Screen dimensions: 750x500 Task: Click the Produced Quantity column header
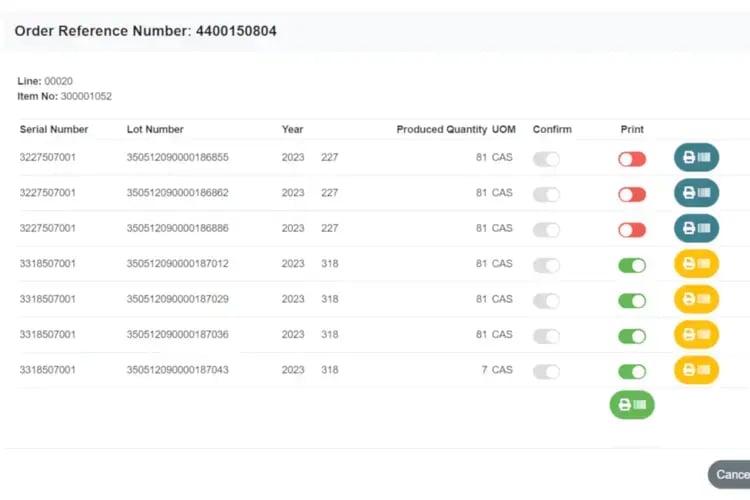point(441,129)
